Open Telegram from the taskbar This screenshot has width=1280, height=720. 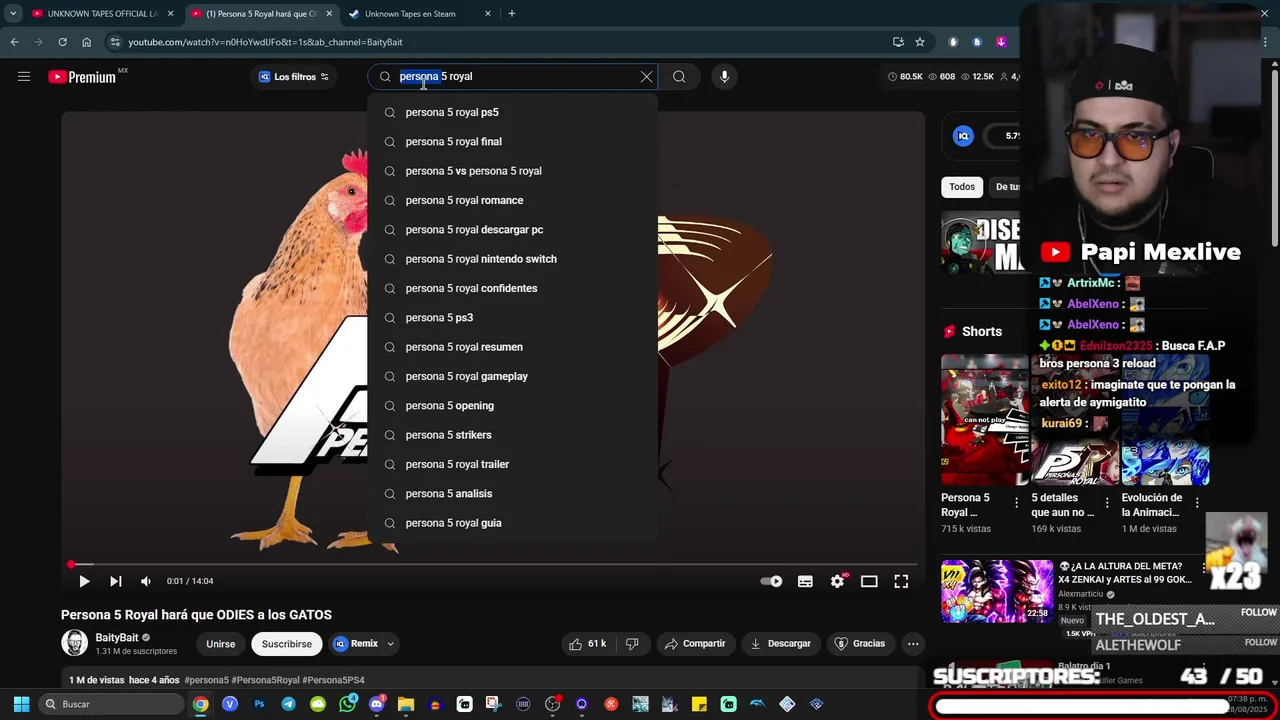click(288, 704)
